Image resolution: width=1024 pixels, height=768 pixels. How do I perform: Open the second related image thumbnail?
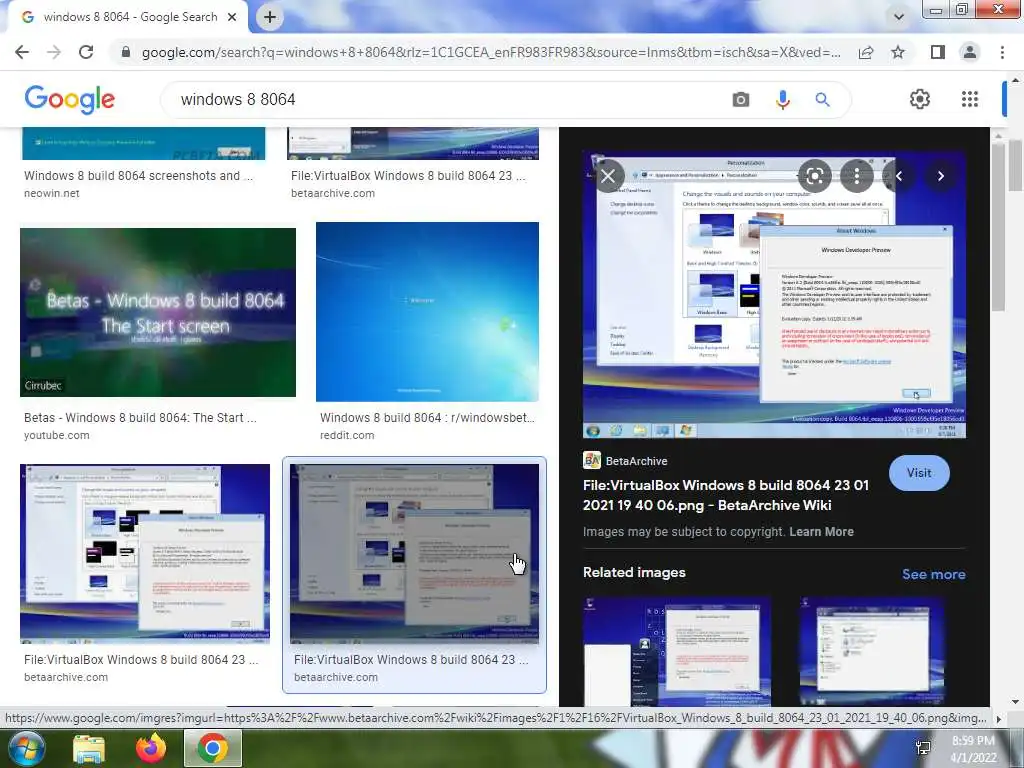(x=873, y=650)
